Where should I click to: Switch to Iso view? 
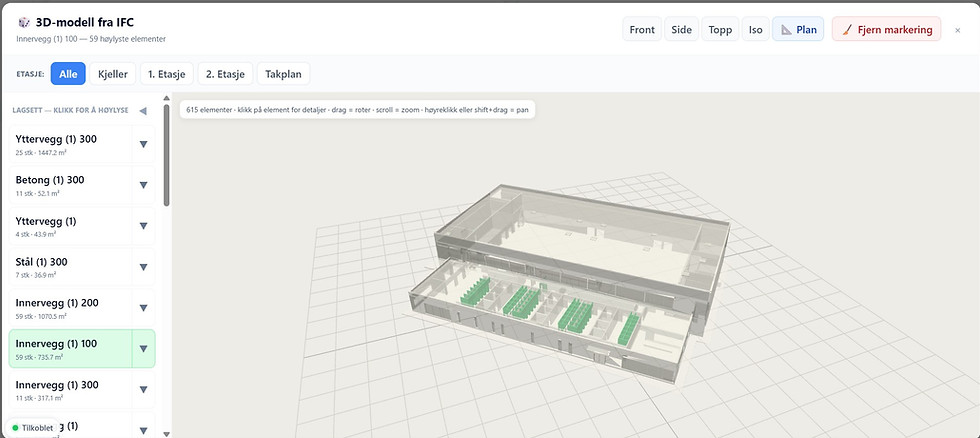coord(756,29)
